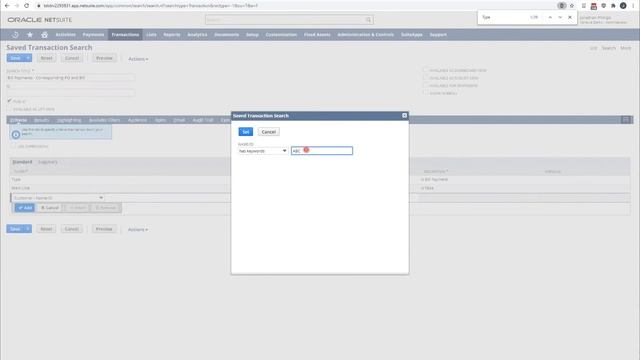Click the Search Title input field
Screen dimensions: 640x360
pos(71,78)
